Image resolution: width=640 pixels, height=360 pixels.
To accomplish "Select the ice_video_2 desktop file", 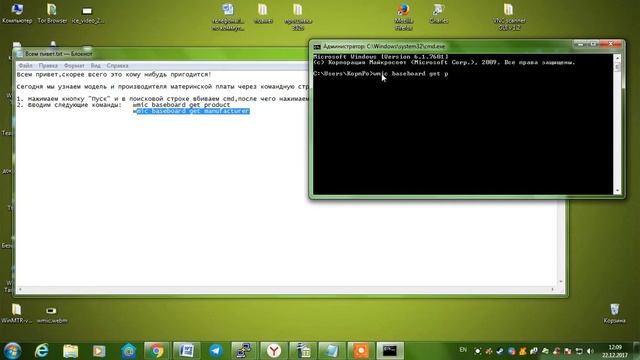I will click(87, 14).
